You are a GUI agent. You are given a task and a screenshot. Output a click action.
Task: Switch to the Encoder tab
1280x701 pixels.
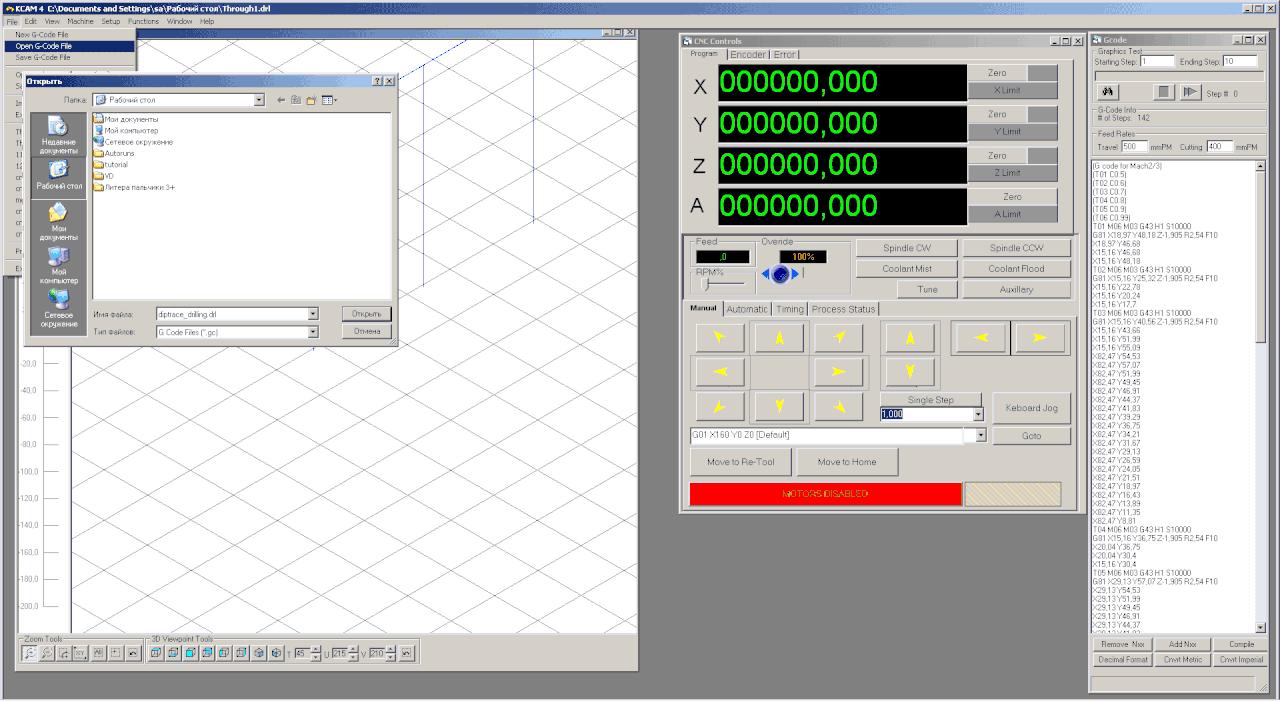click(x=748, y=55)
